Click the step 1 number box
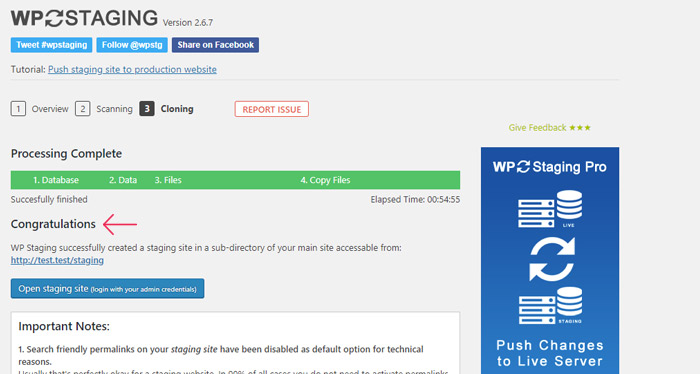Image resolution: width=700 pixels, height=374 pixels. [x=18, y=108]
